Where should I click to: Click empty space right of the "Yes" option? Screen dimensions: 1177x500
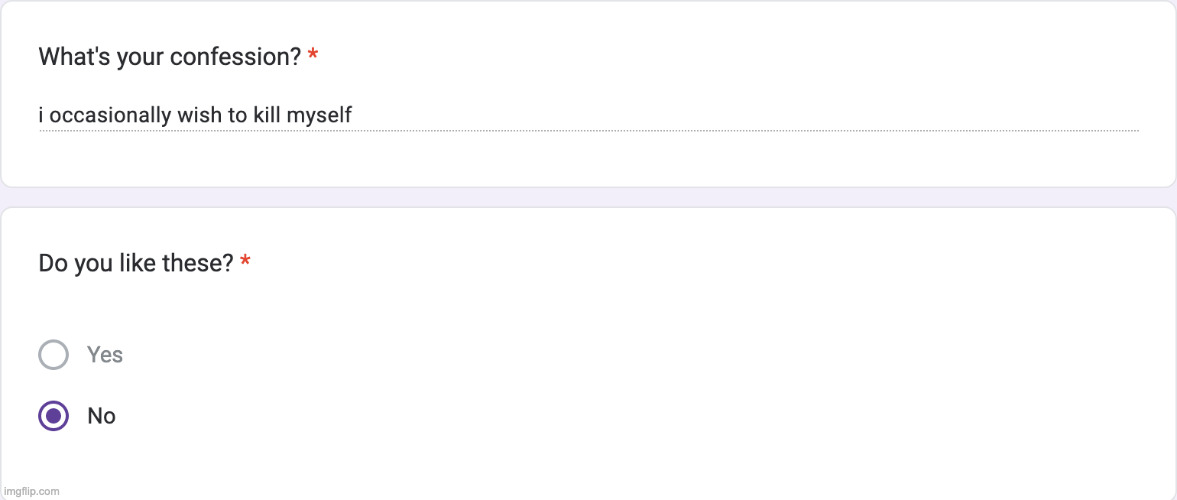pyautogui.click(x=600, y=355)
